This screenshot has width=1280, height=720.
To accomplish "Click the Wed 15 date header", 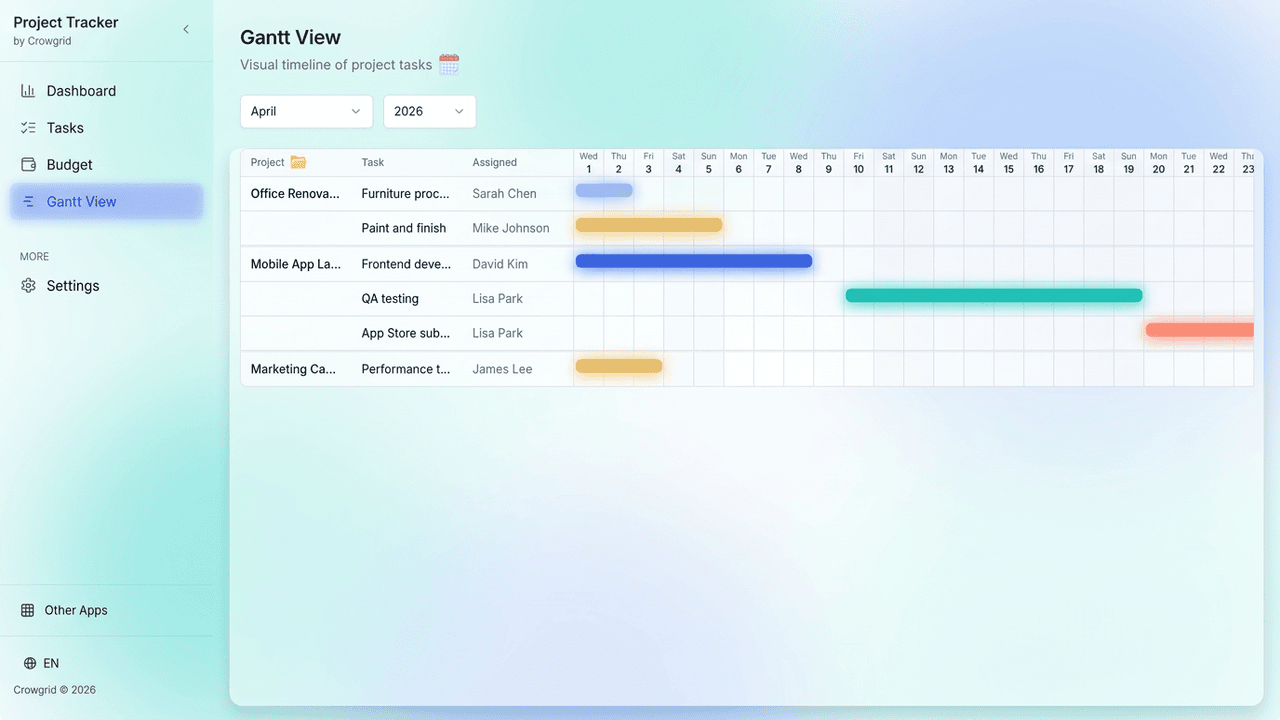I will click(x=1009, y=163).
